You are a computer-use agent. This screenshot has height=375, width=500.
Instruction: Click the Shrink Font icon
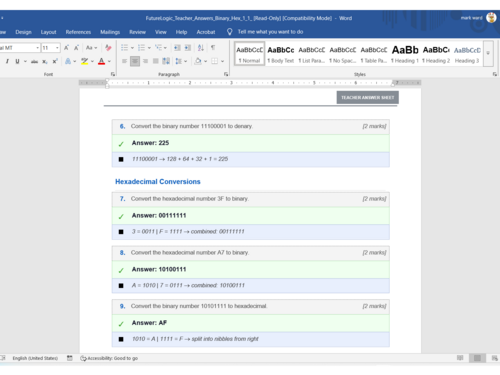pyautogui.click(x=76, y=48)
